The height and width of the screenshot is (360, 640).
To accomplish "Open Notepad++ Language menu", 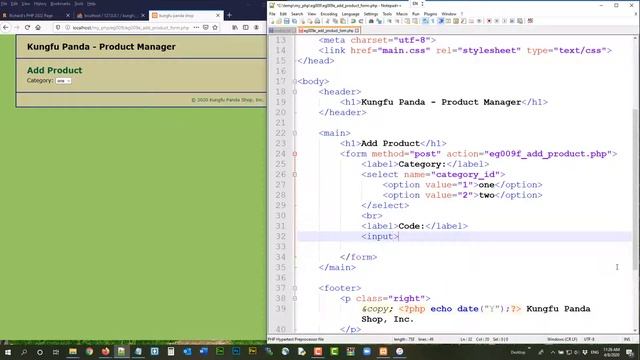I will click(350, 14).
